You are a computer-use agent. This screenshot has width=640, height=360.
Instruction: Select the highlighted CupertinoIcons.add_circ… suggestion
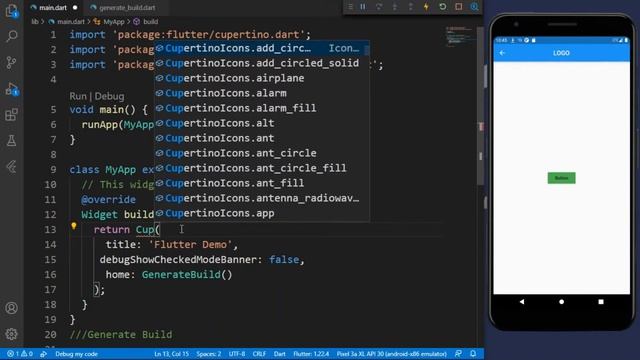coord(262,48)
